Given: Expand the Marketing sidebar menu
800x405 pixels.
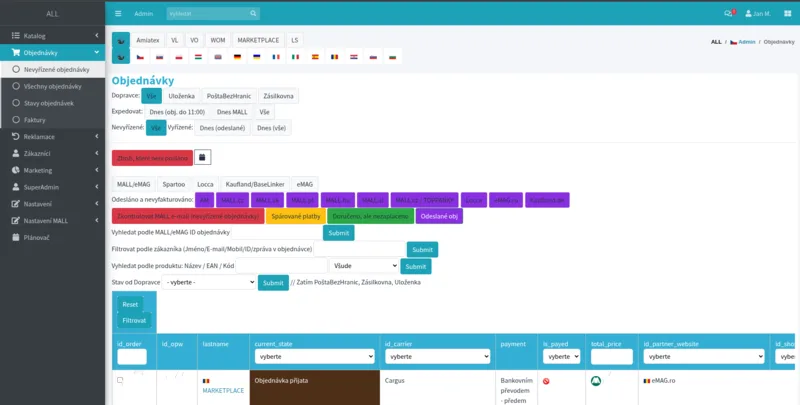Looking at the screenshot, I should click(x=53, y=170).
